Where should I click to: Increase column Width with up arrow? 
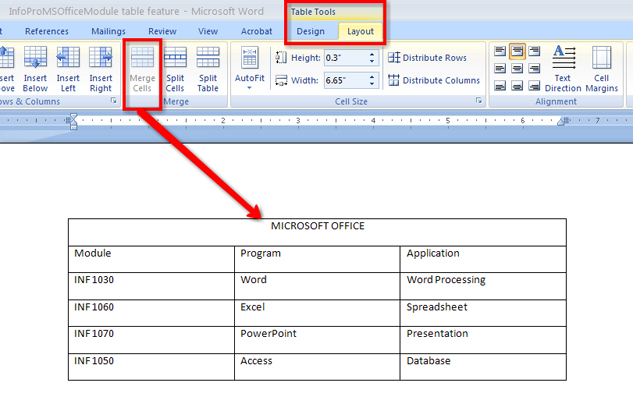(372, 77)
